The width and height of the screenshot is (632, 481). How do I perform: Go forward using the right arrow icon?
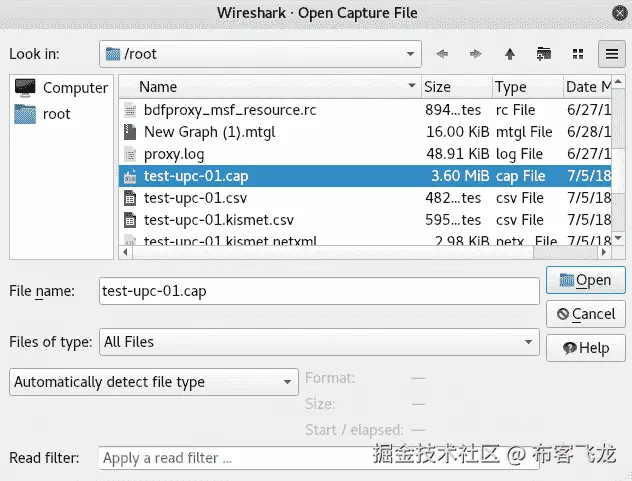[x=476, y=54]
